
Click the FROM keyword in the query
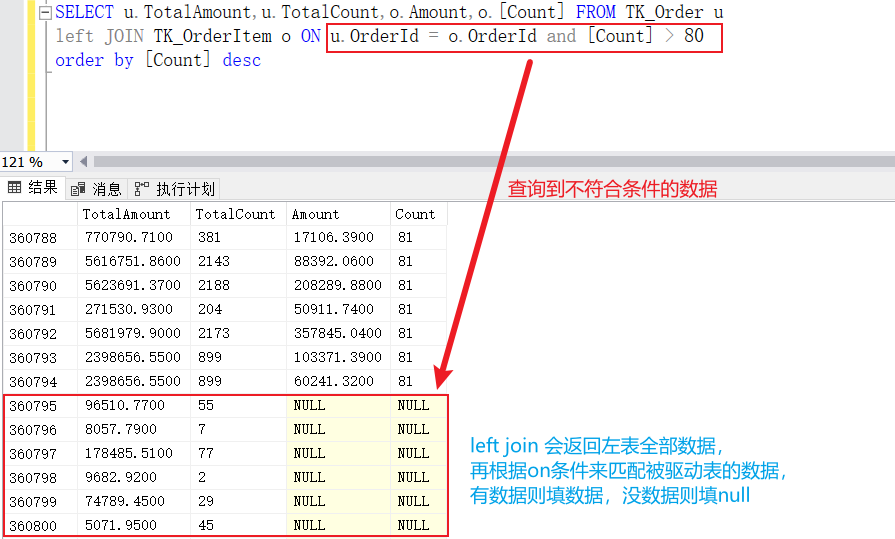click(x=595, y=12)
